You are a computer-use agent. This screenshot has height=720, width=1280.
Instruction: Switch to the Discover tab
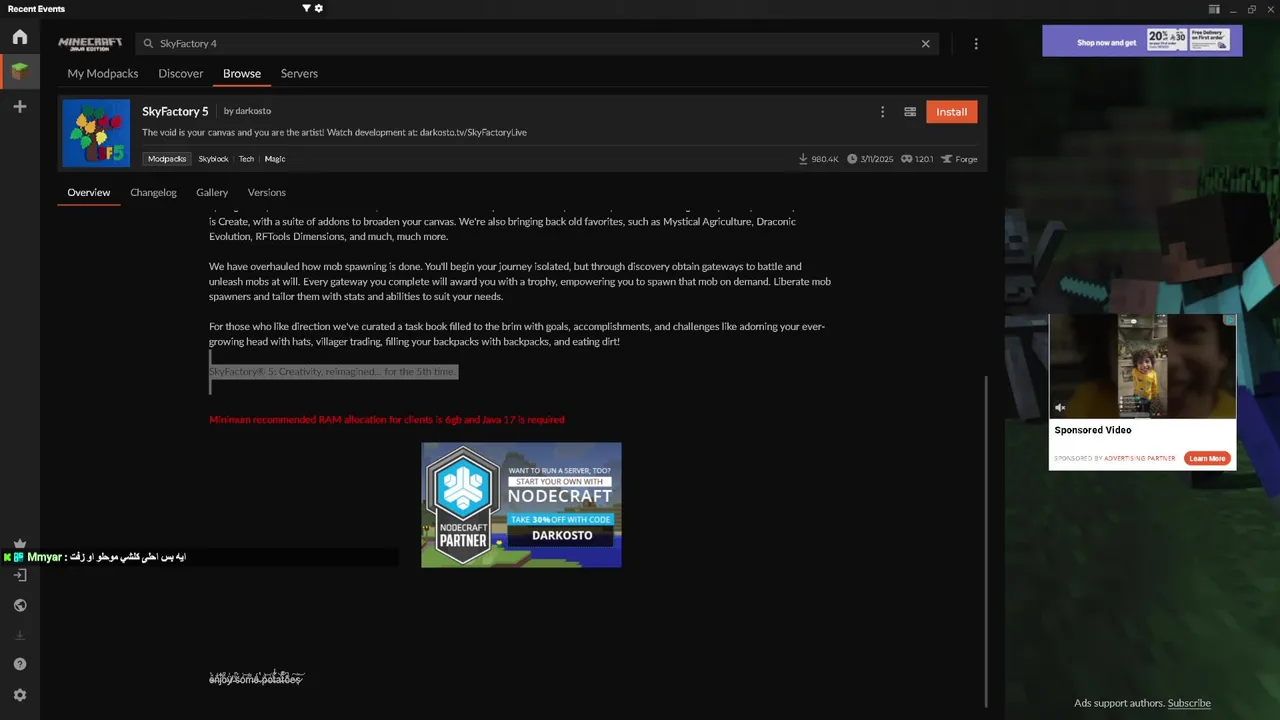181,73
